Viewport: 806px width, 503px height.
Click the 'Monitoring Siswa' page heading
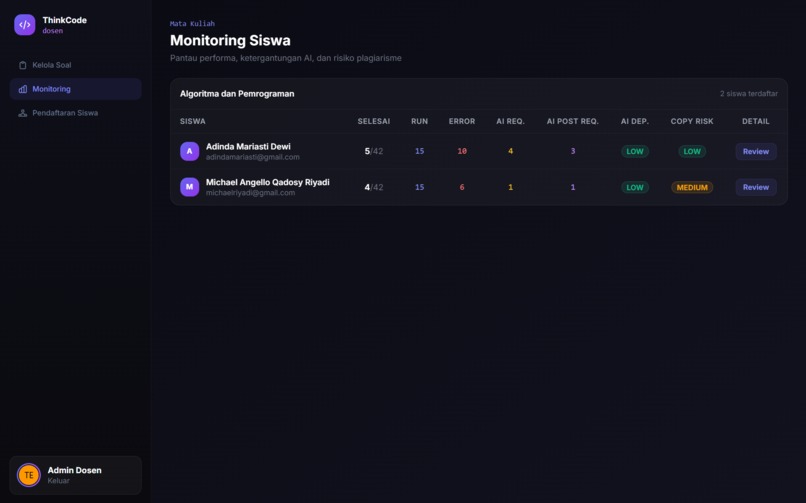[230, 40]
